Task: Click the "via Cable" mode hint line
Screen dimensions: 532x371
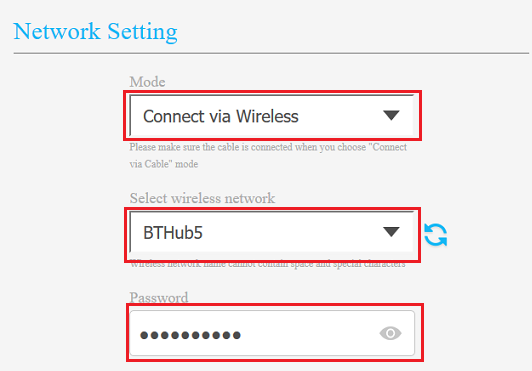Action: click(x=164, y=164)
